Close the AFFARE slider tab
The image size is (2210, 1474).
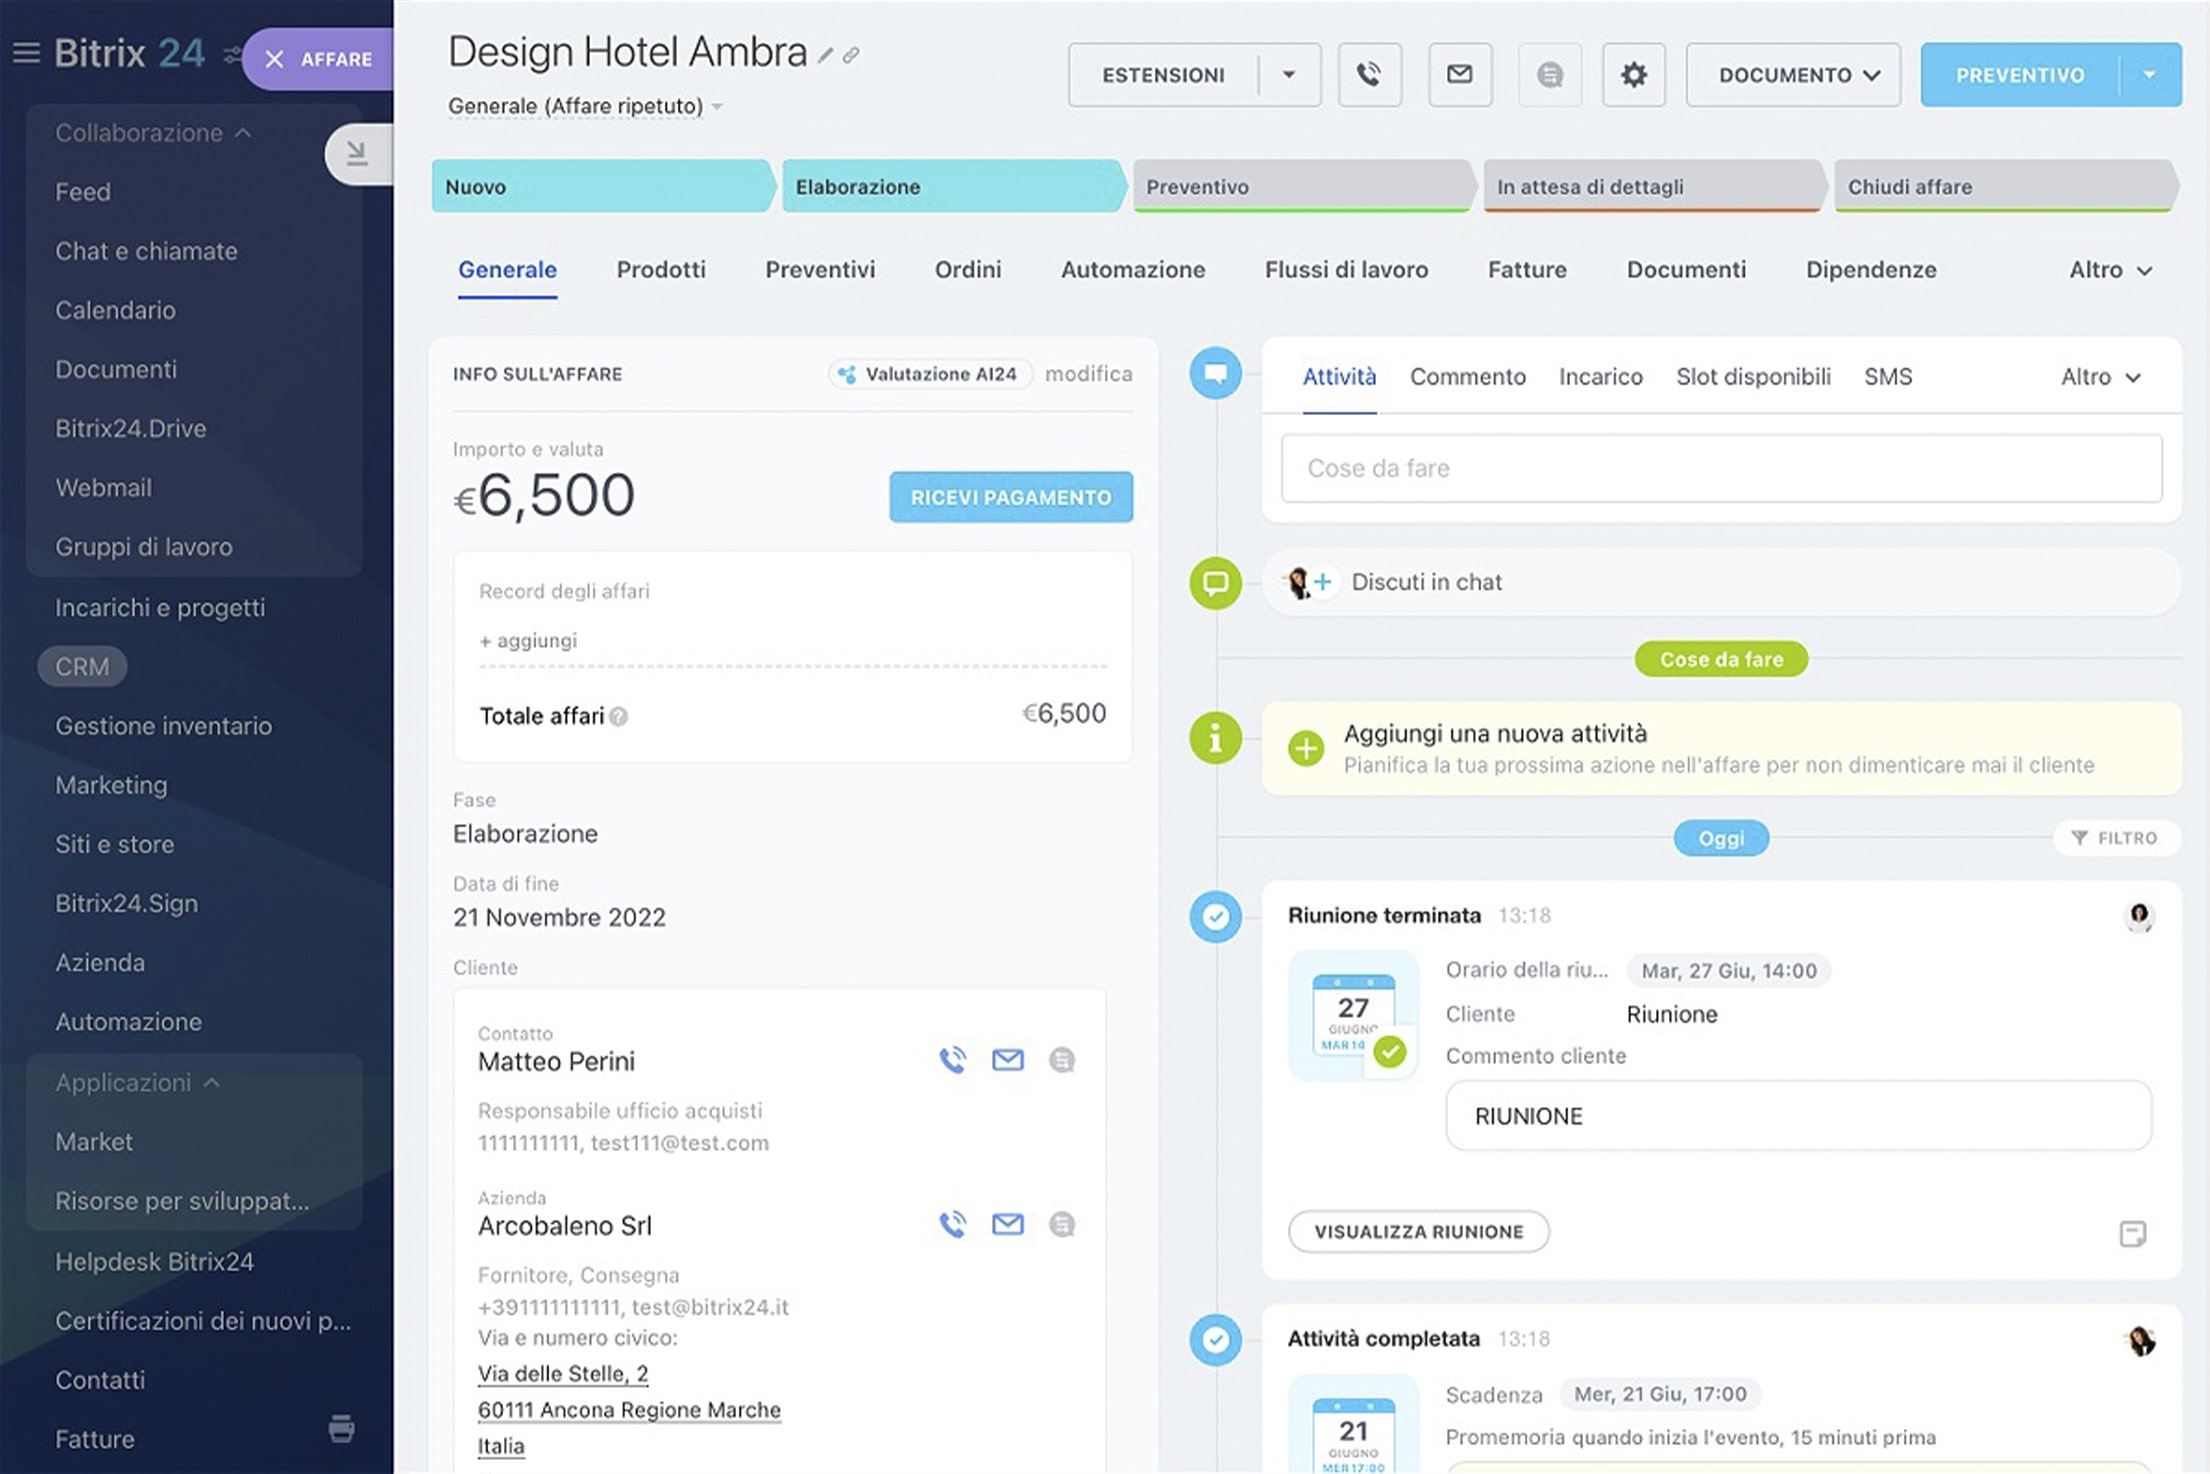tap(274, 59)
